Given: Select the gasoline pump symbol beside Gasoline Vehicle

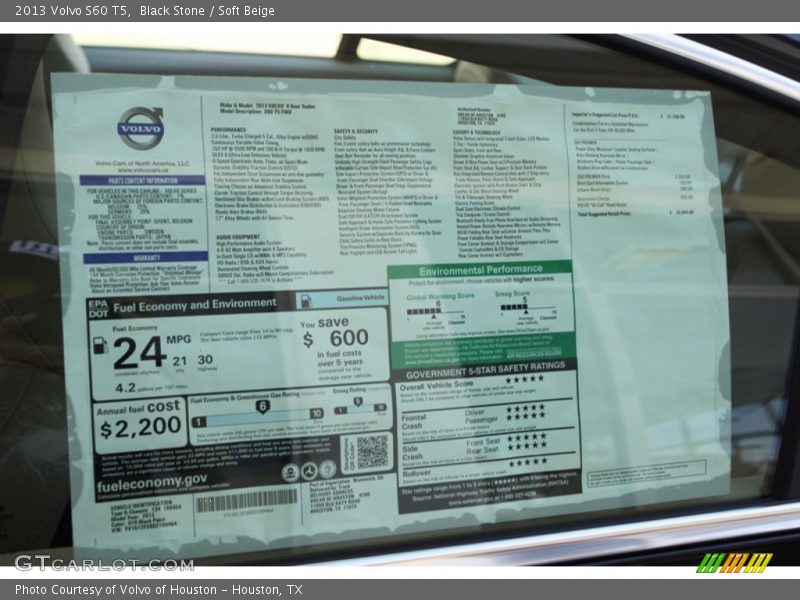Looking at the screenshot, I should coord(307,300).
